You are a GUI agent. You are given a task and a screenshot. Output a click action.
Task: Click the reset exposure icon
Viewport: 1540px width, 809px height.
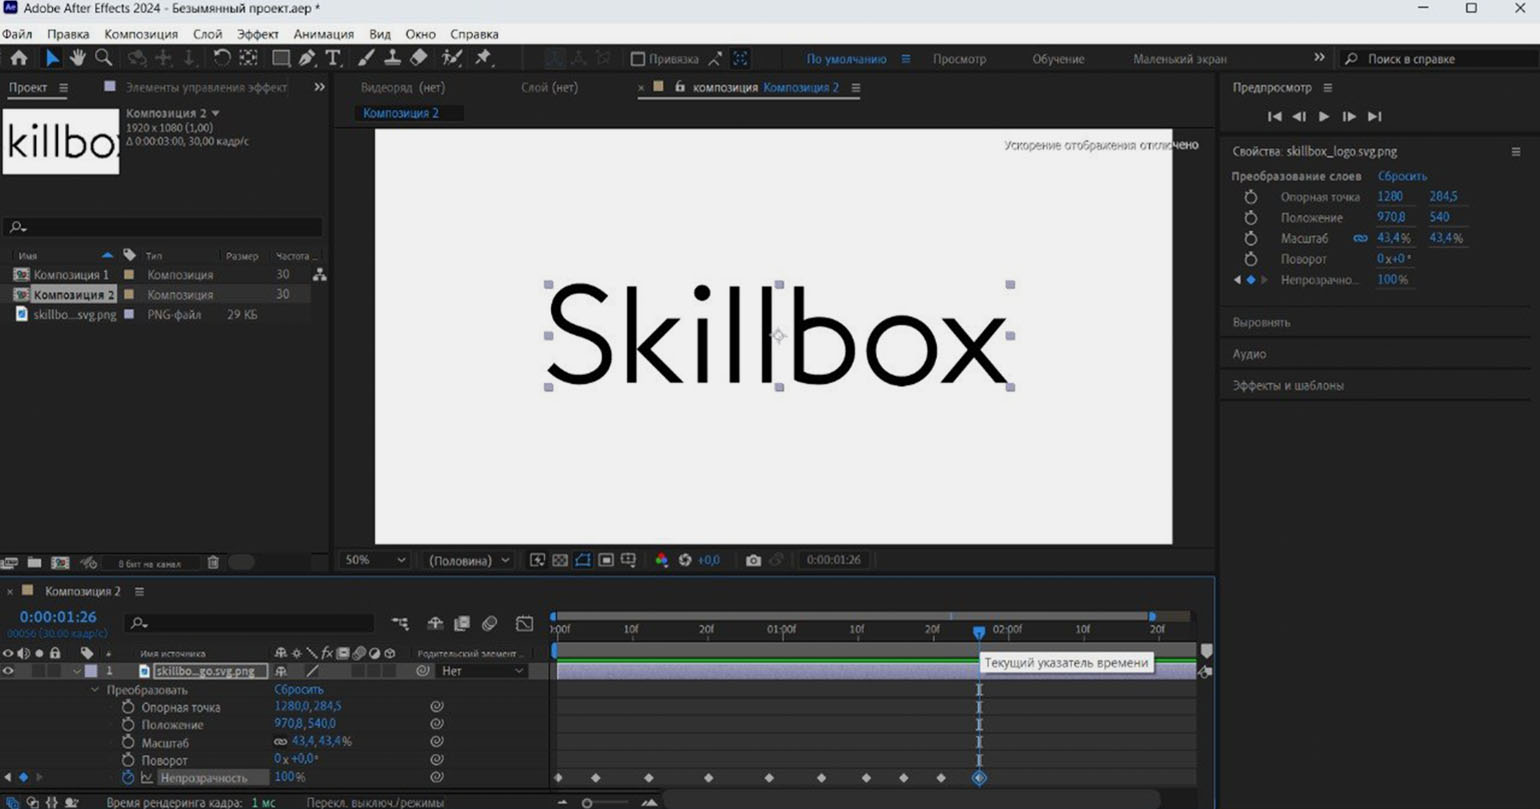pos(685,560)
